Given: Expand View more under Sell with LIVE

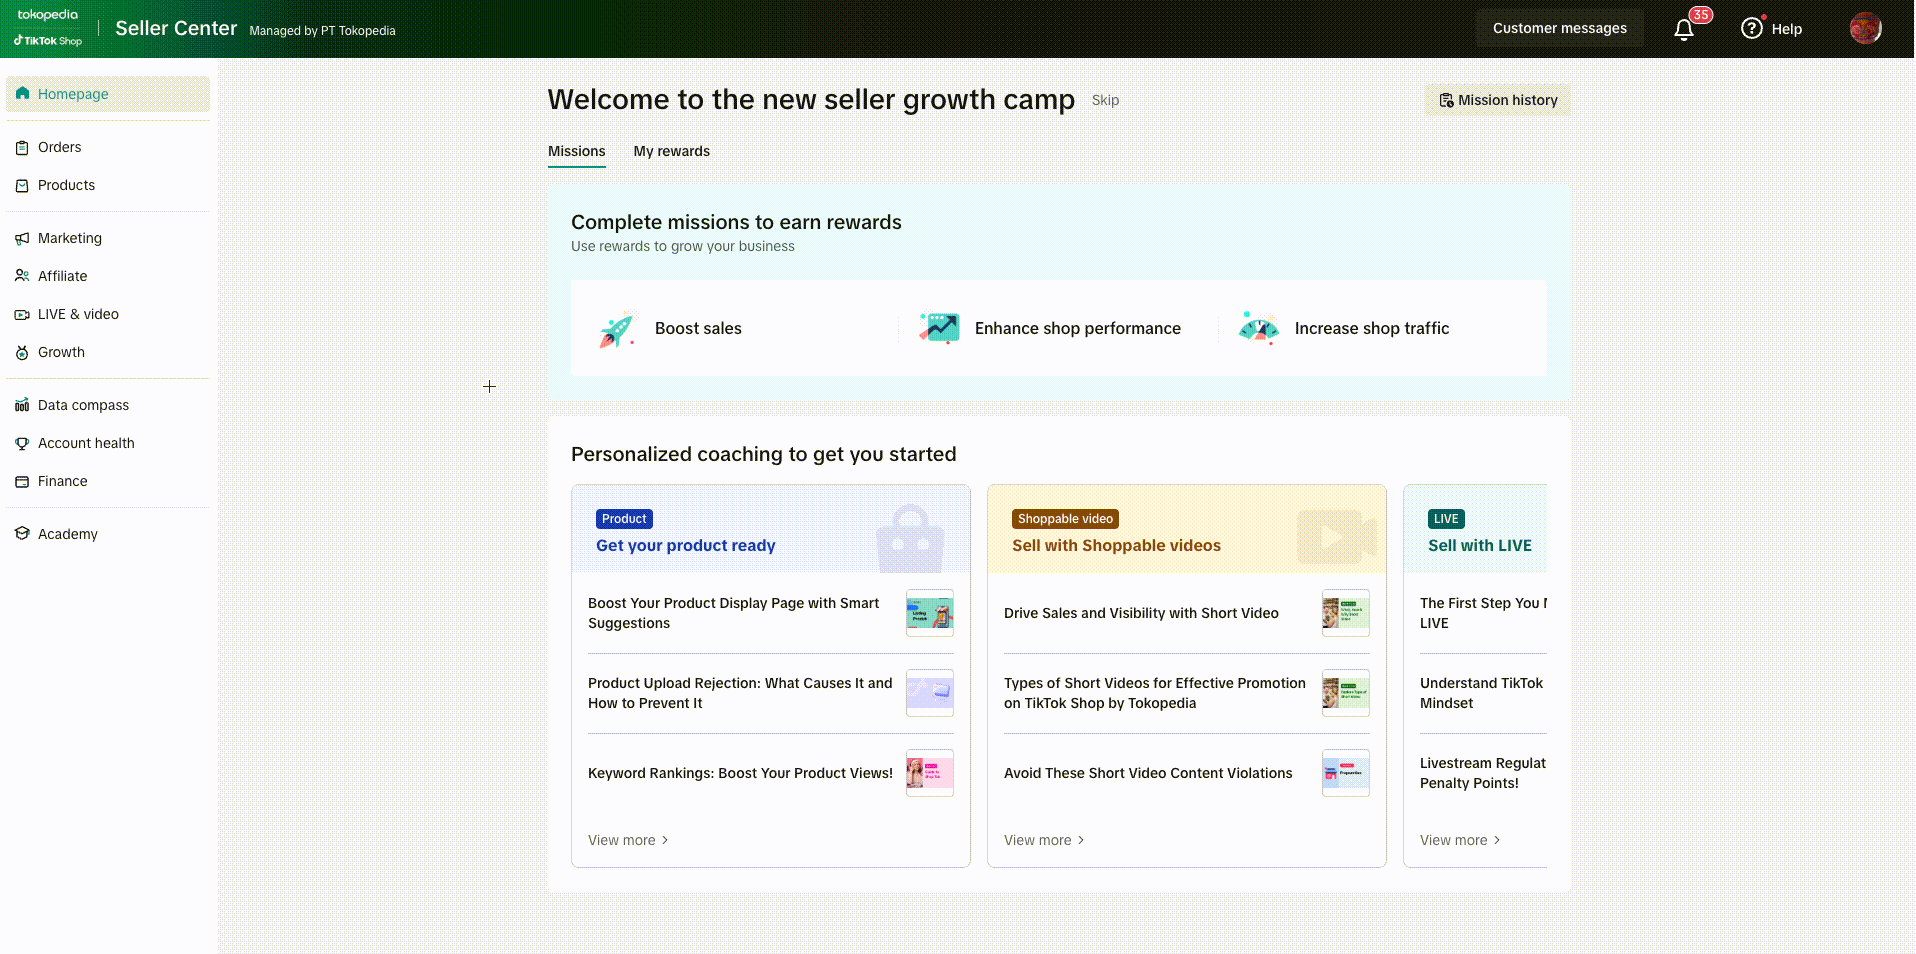Looking at the screenshot, I should 1460,840.
